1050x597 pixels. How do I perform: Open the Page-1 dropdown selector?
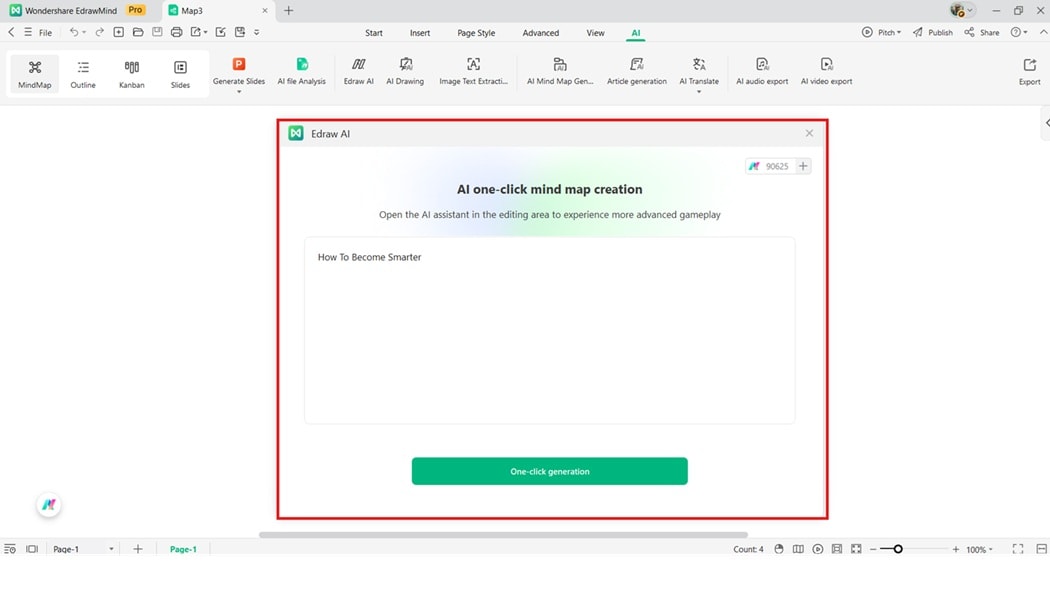pos(110,548)
